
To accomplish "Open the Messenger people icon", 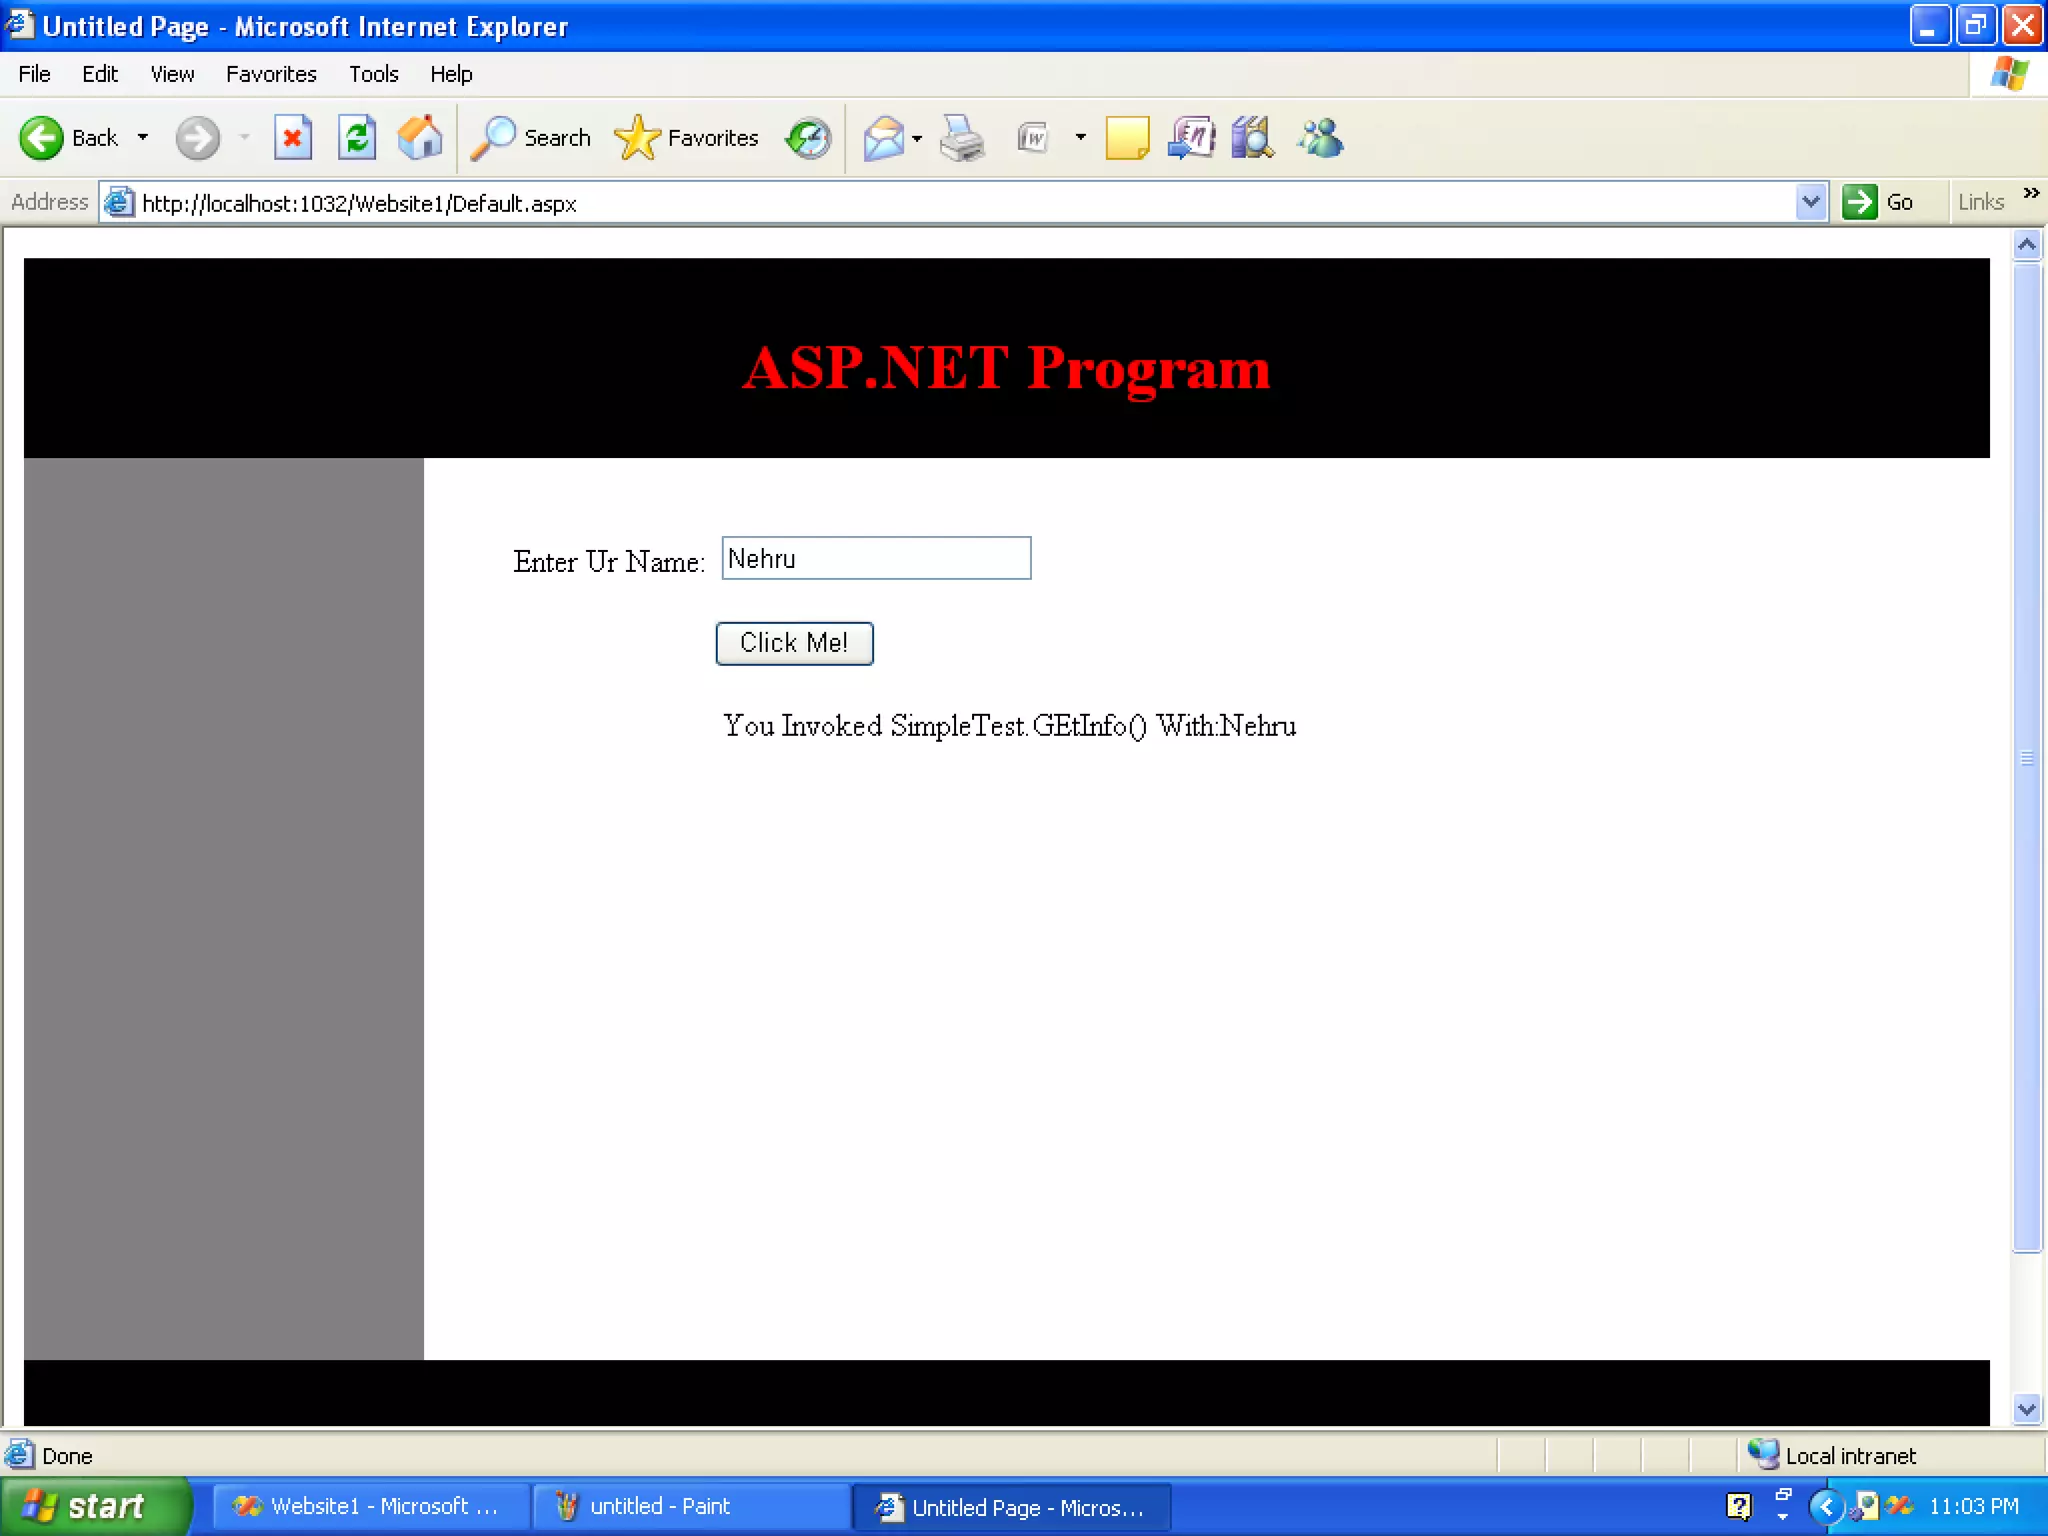I will tap(1321, 138).
